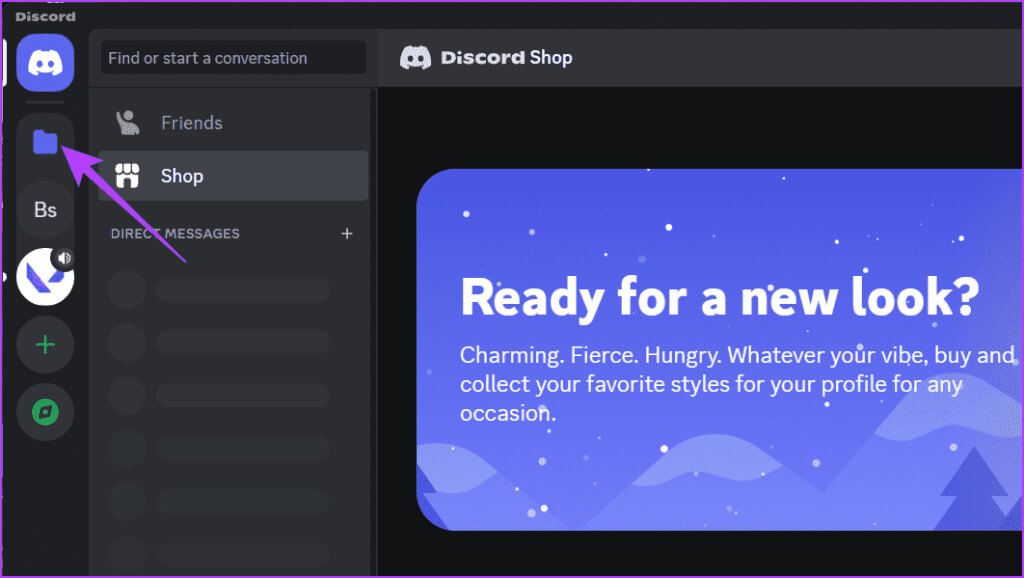Viewport: 1024px width, 578px height.
Task: Click the Discord logo in Shop header
Action: [415, 57]
